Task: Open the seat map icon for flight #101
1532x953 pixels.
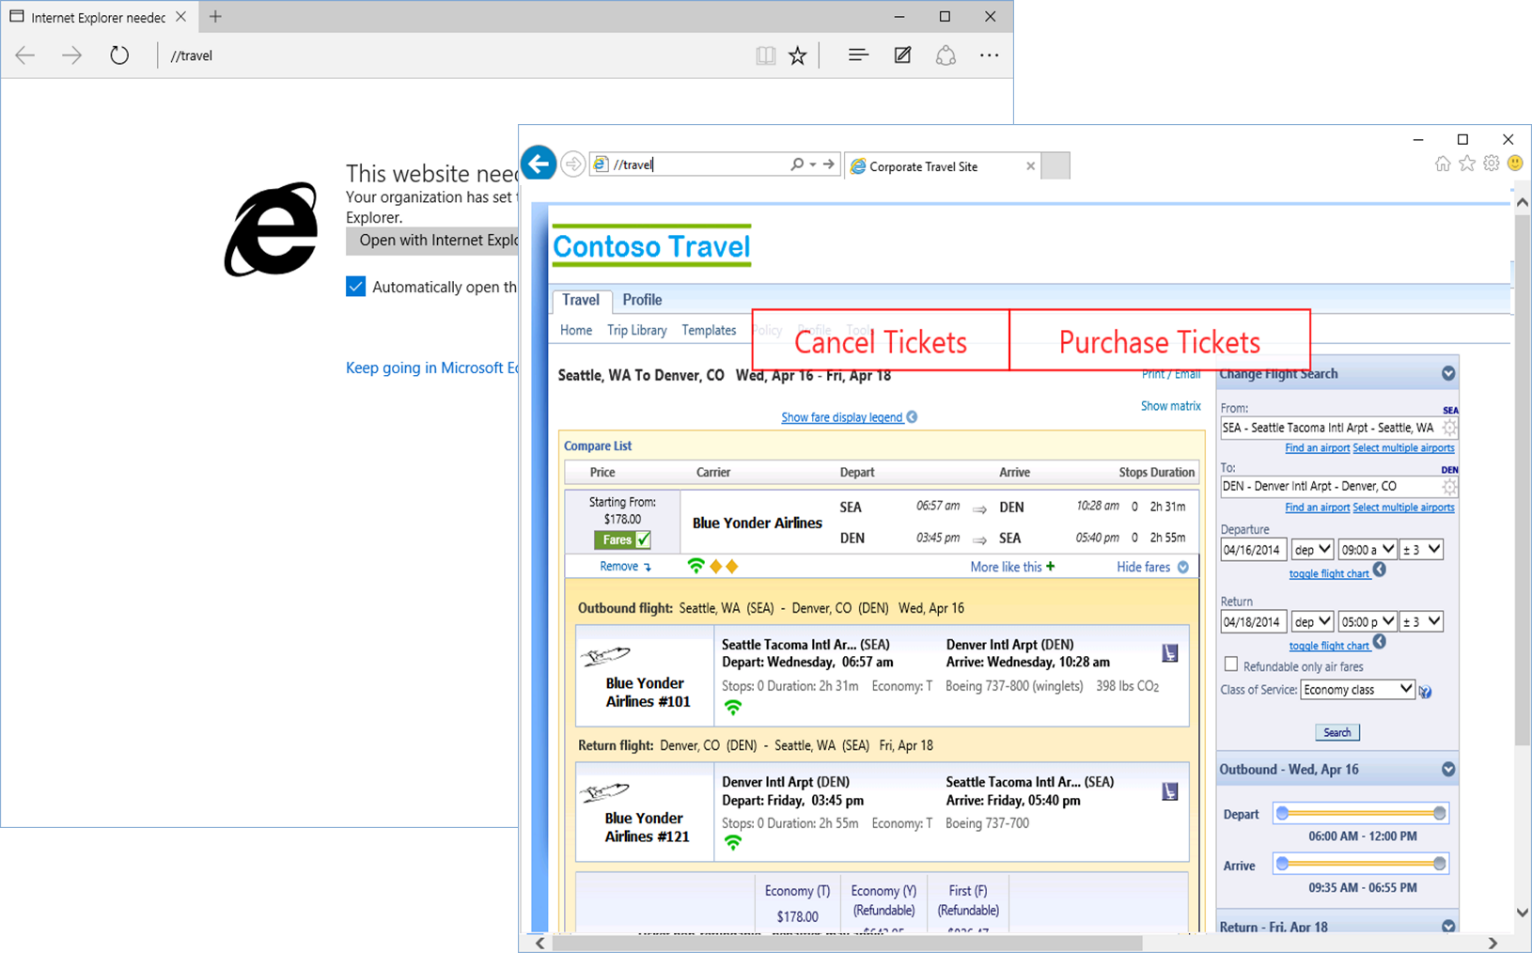Action: 1170,651
